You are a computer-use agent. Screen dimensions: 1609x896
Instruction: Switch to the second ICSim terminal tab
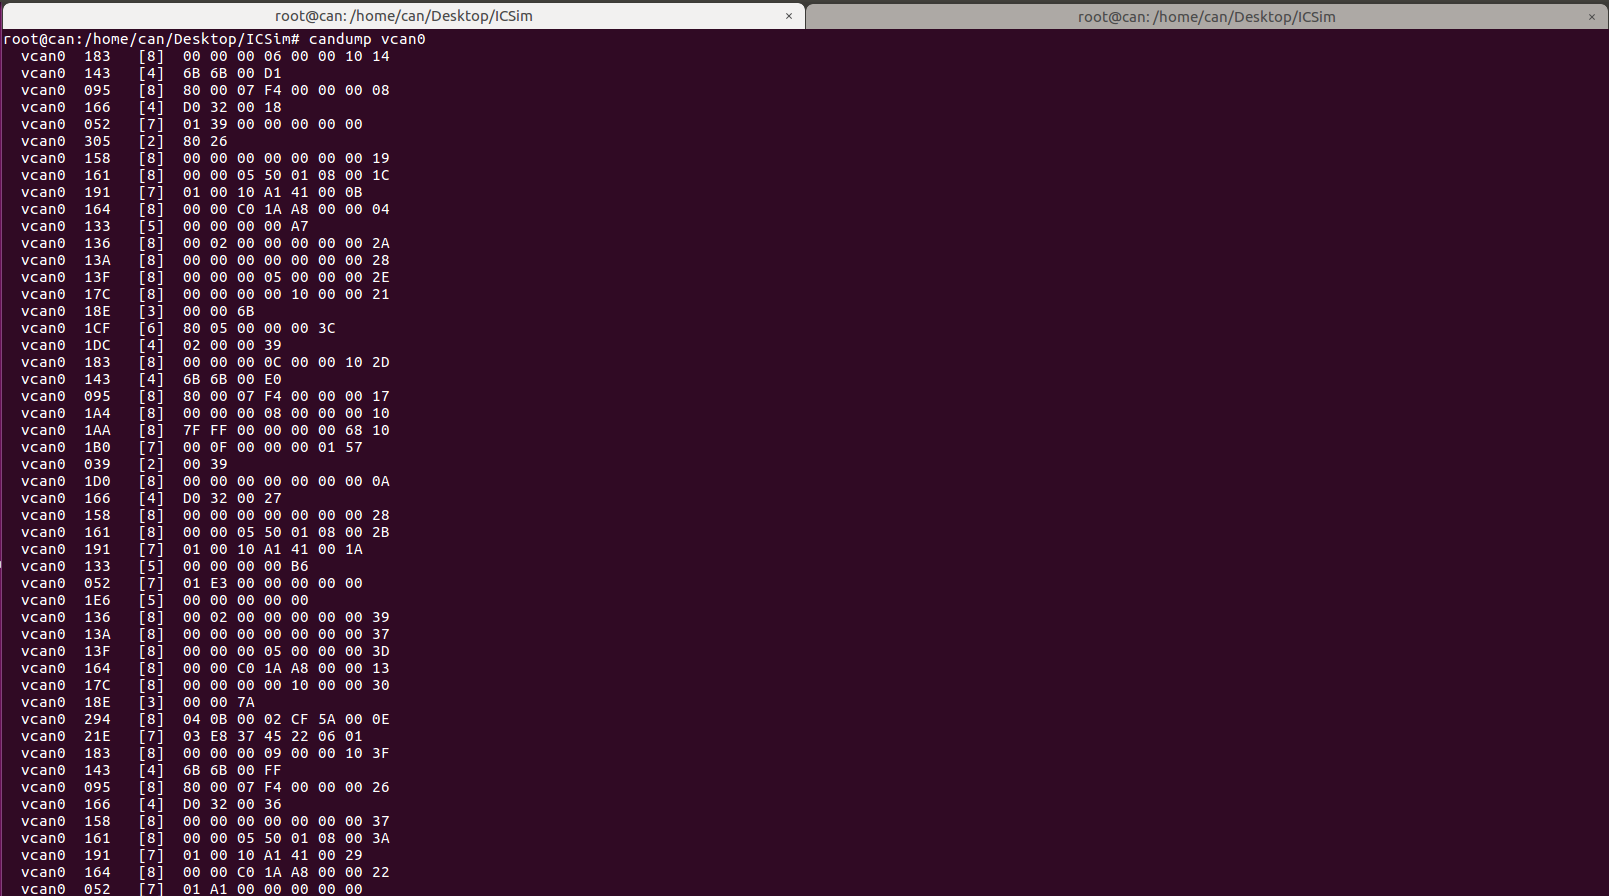[x=1207, y=16]
